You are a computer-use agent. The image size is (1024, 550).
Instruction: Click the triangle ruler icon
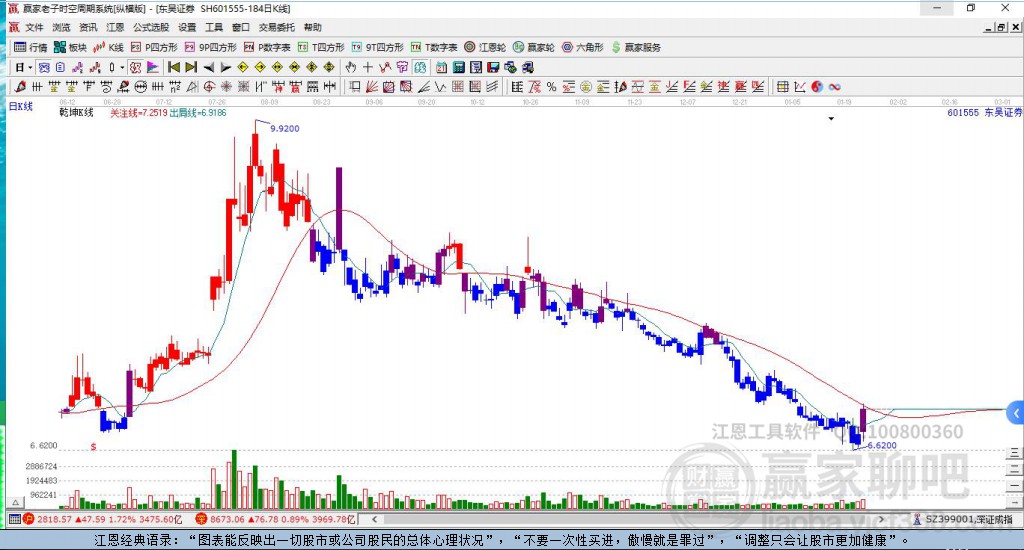pyautogui.click(x=192, y=87)
